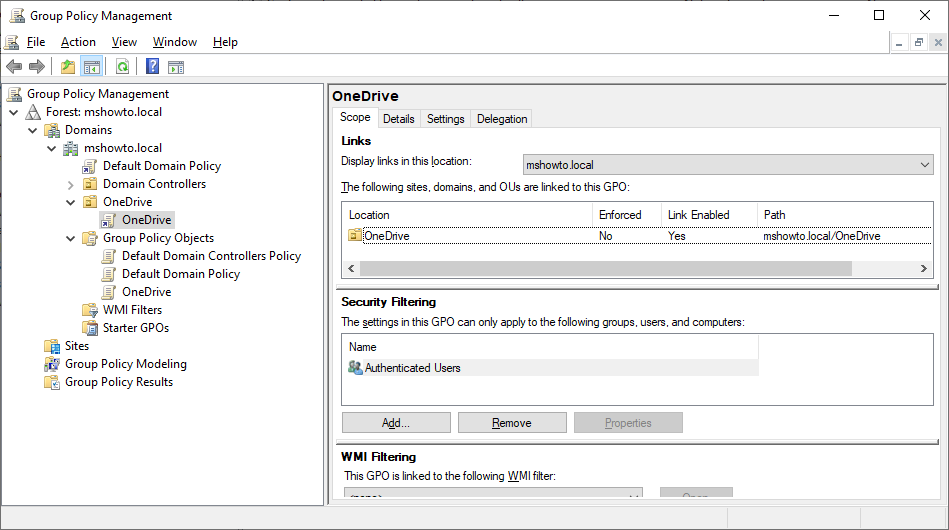The image size is (949, 530).
Task: Click the Enforced column header
Action: pyautogui.click(x=626, y=215)
